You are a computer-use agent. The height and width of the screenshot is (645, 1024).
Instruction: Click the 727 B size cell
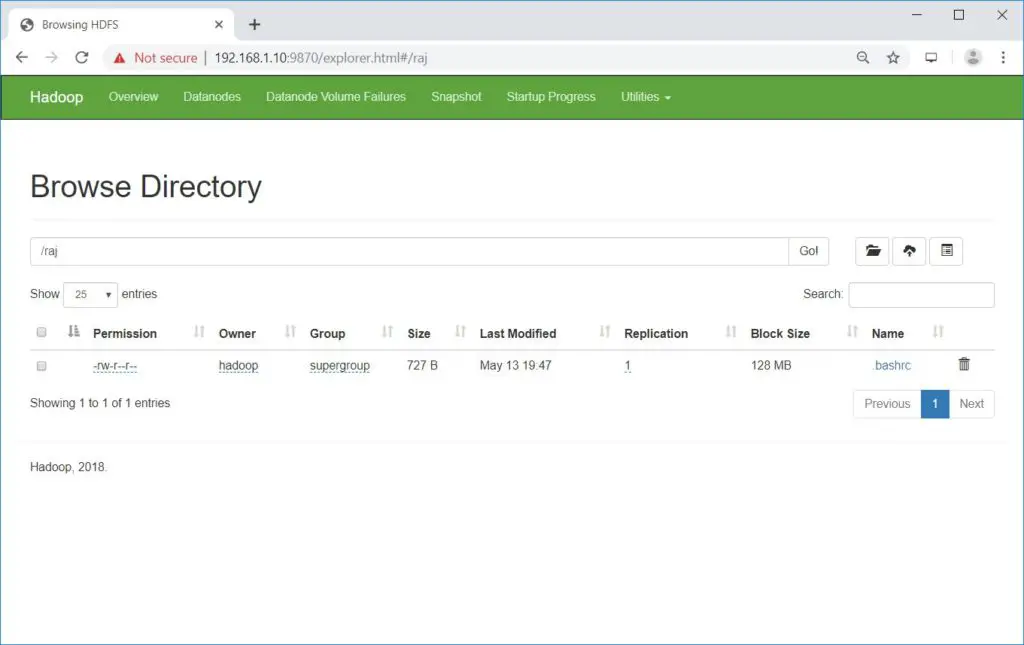pos(422,366)
